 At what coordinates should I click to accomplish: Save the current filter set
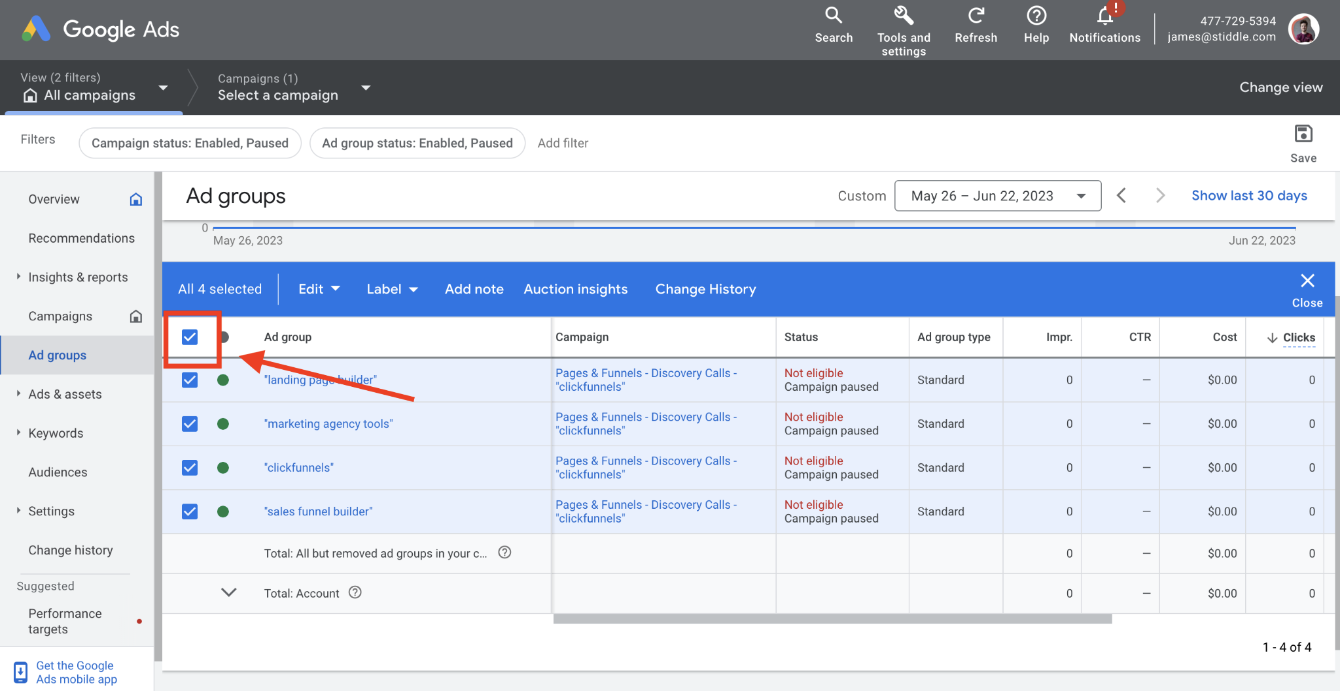pos(1303,143)
